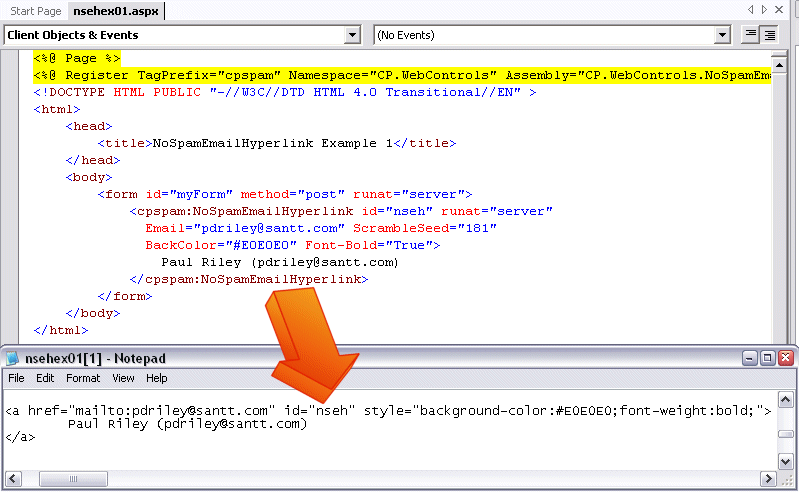Click Notepad horizontal scroll right arrow
The image size is (799, 492).
tap(768, 479)
